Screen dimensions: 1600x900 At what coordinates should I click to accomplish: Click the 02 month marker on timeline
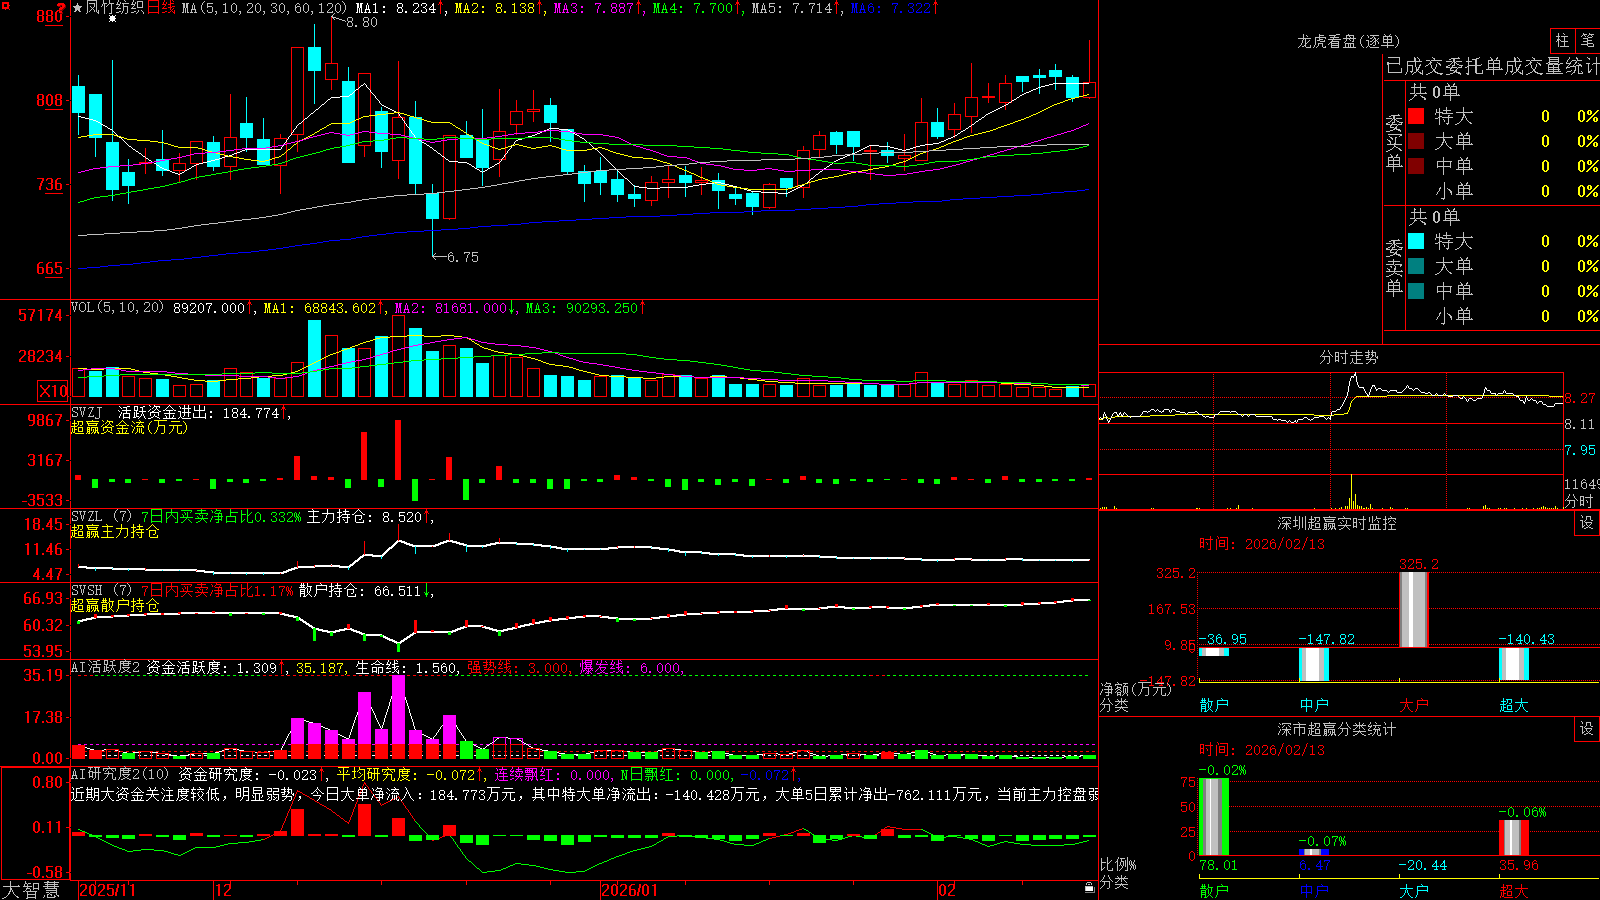(947, 890)
